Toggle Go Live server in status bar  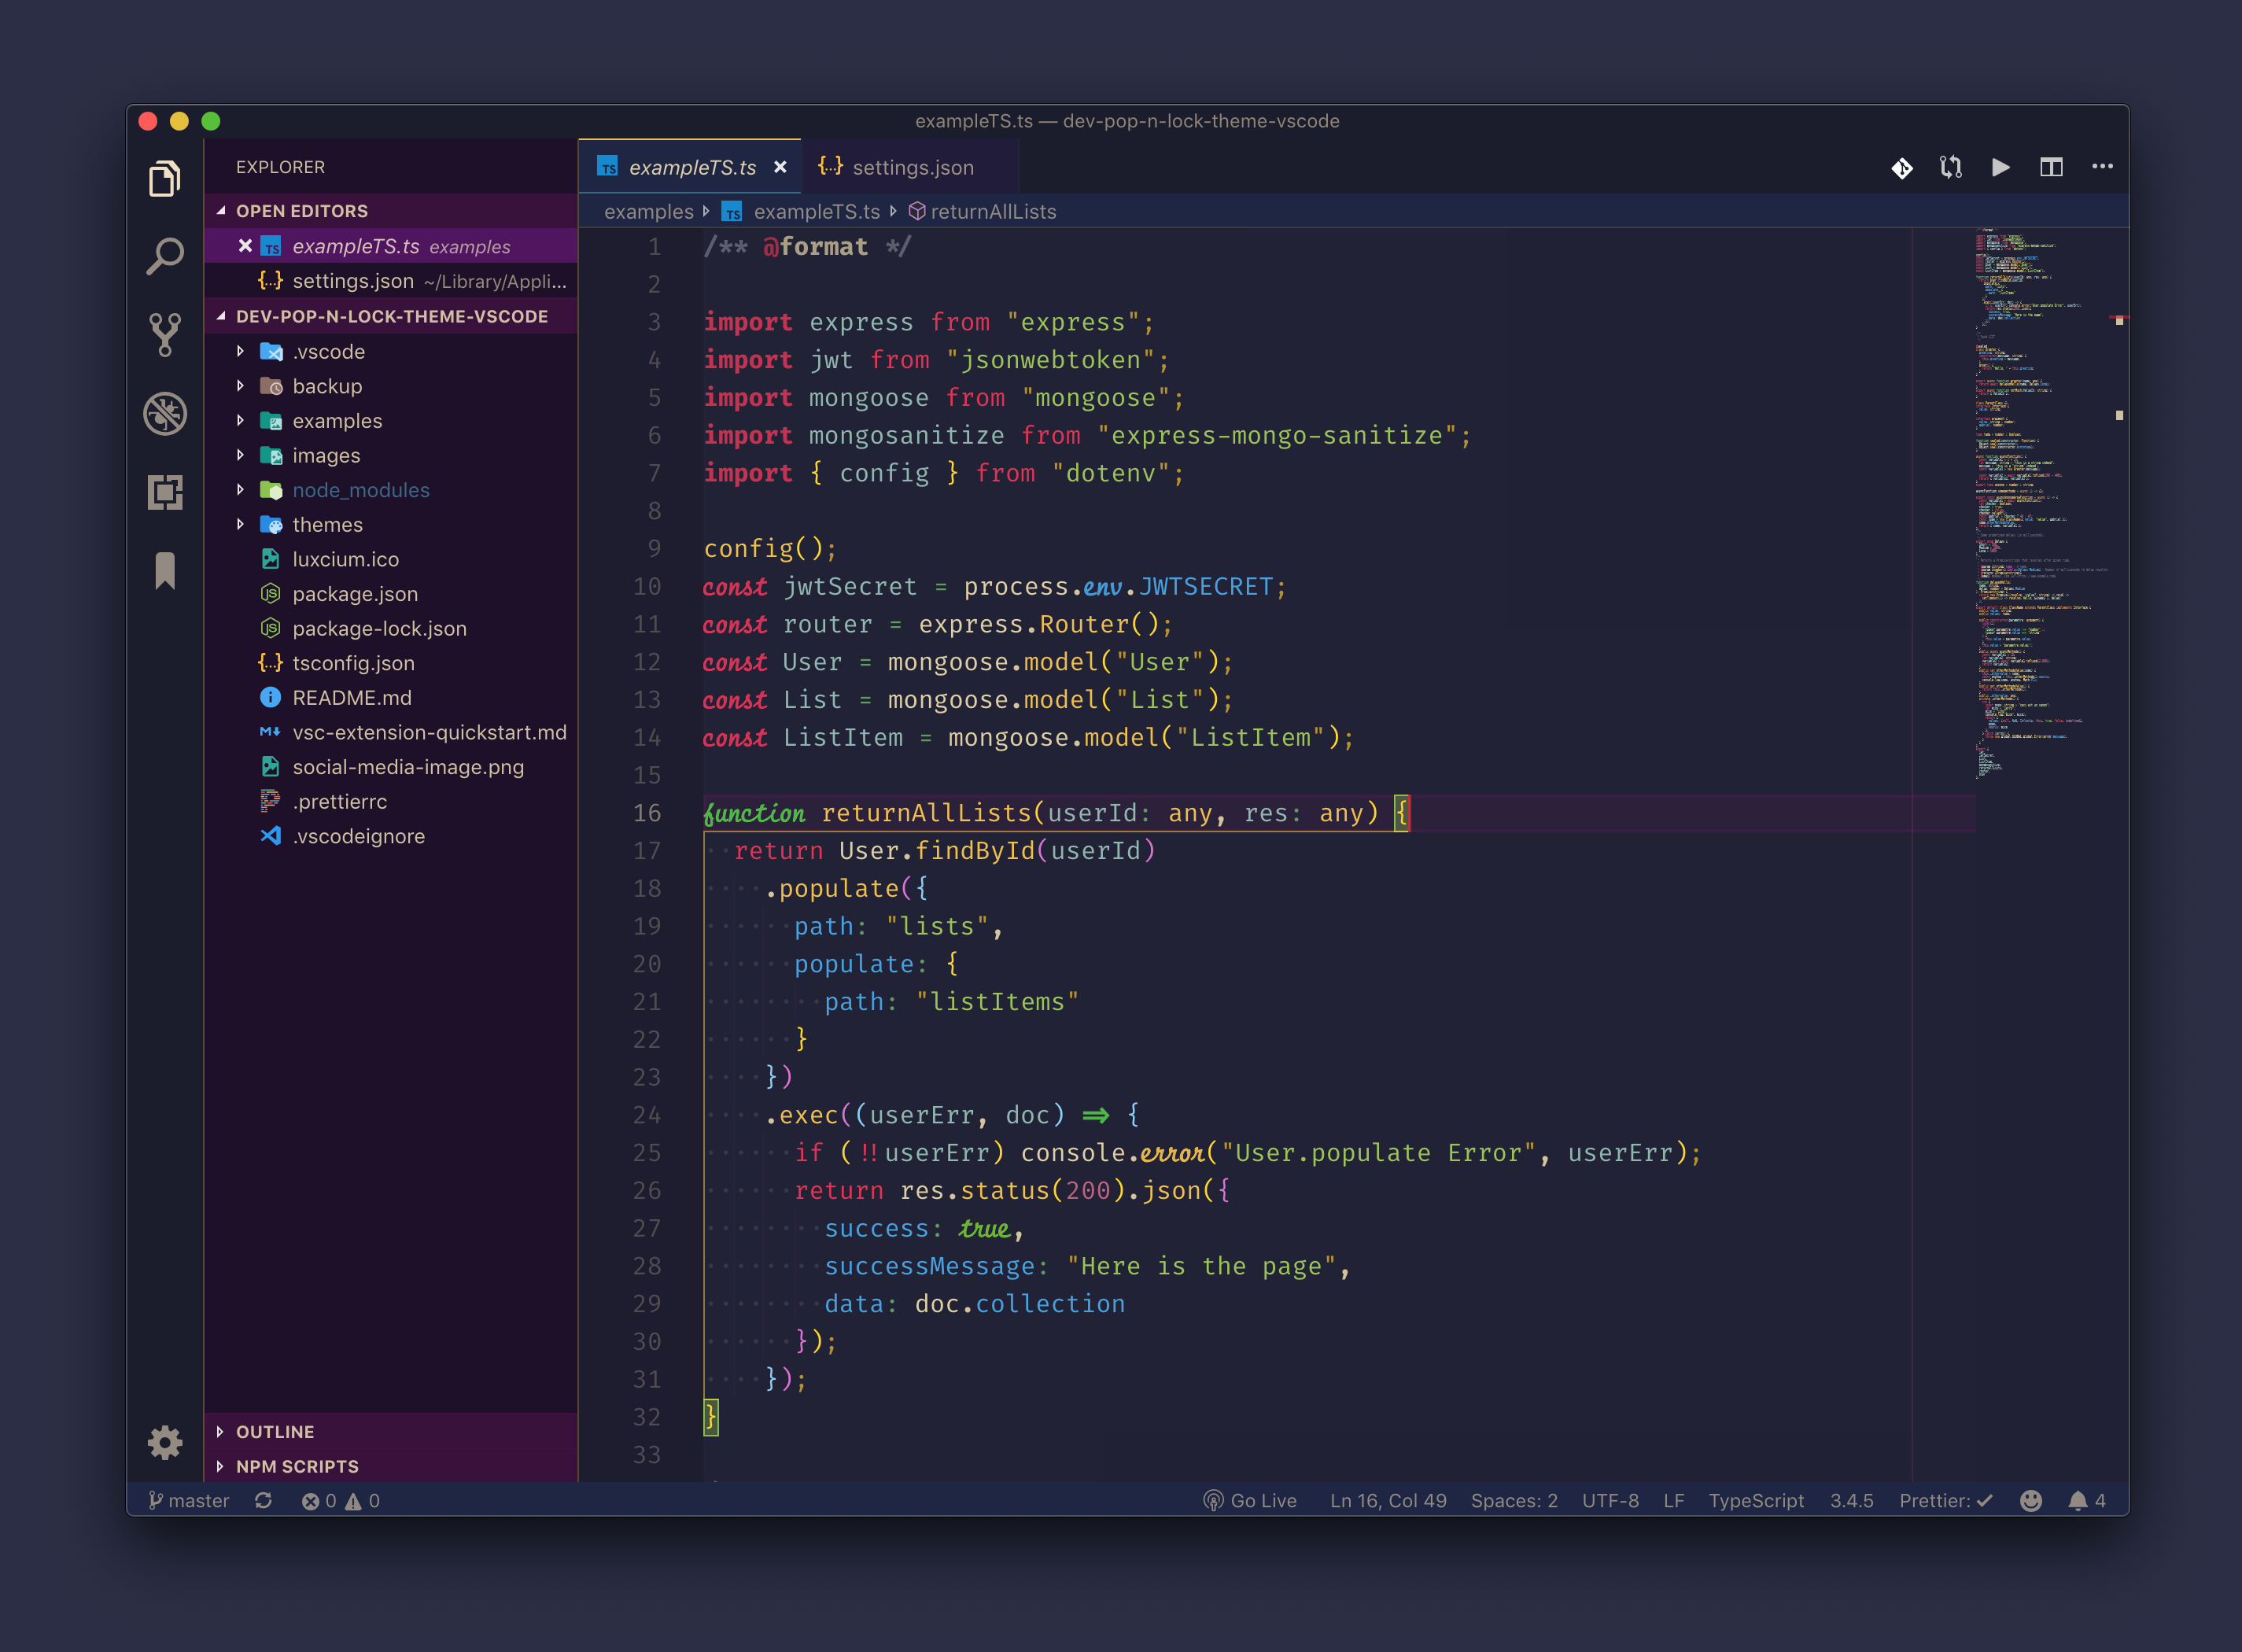[x=1250, y=1500]
